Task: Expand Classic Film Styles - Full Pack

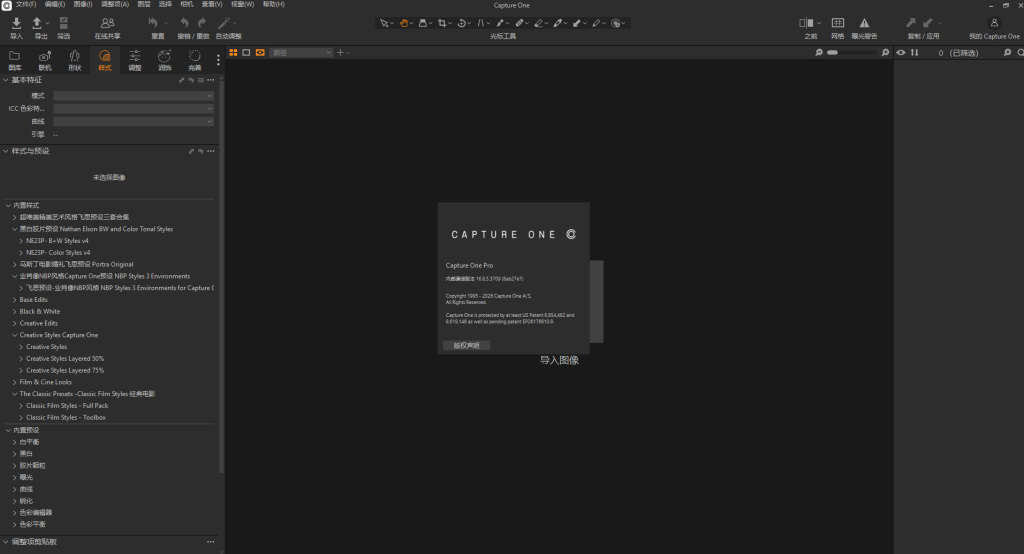Action: click(x=21, y=406)
